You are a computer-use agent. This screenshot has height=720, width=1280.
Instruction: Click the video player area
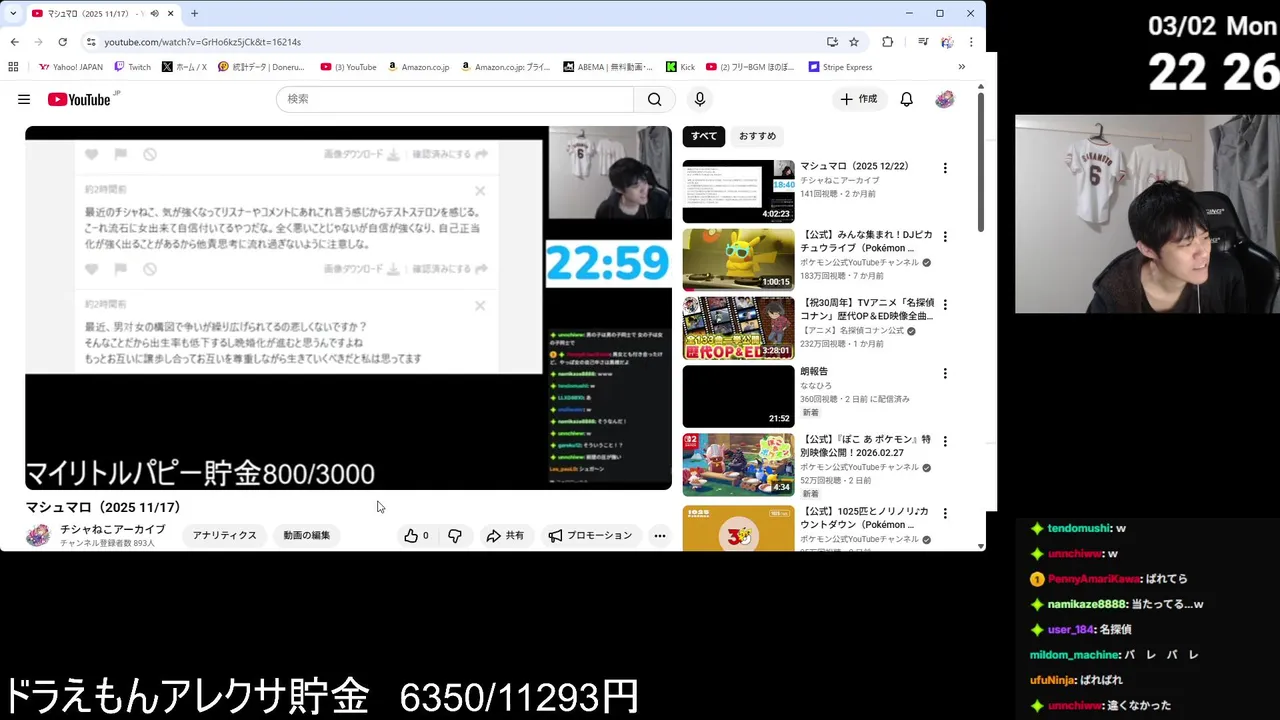348,308
